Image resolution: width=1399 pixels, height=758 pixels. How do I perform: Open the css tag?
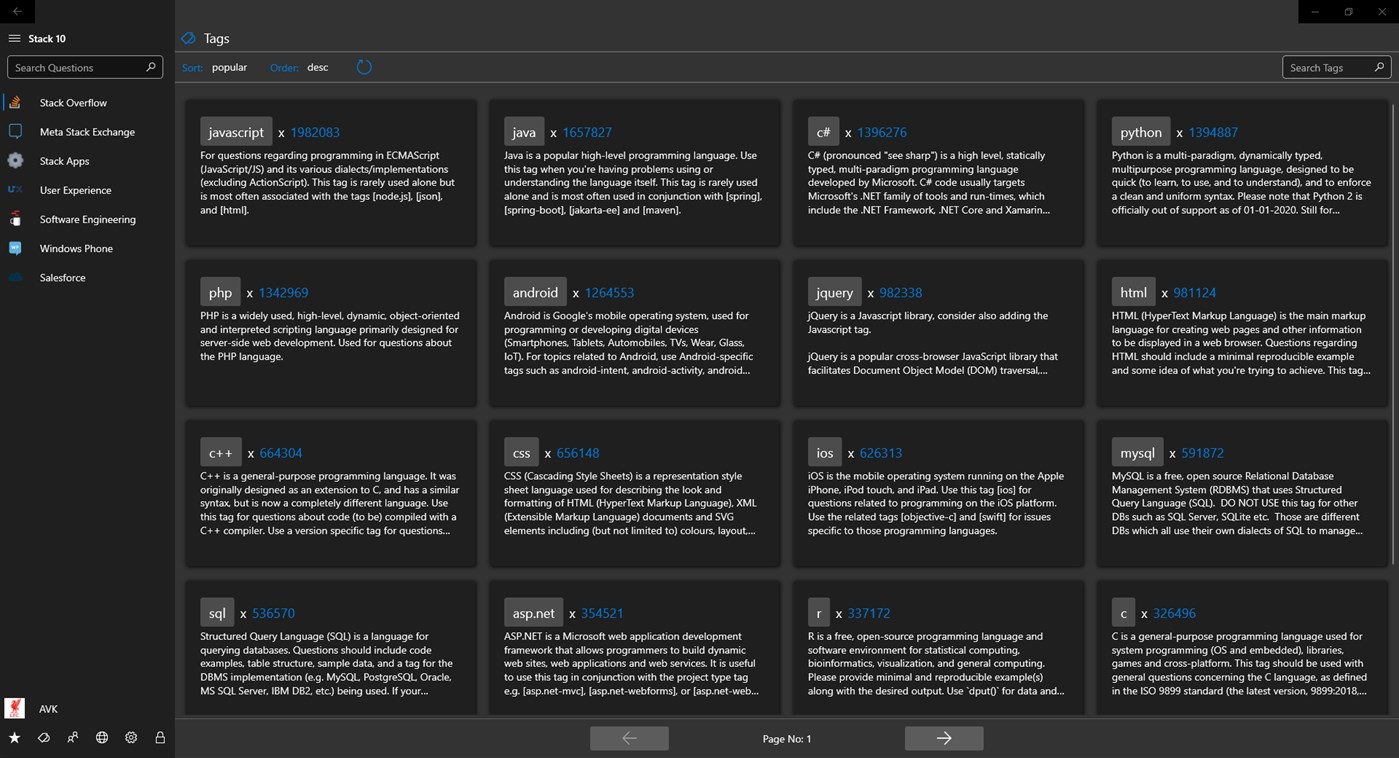[x=521, y=452]
